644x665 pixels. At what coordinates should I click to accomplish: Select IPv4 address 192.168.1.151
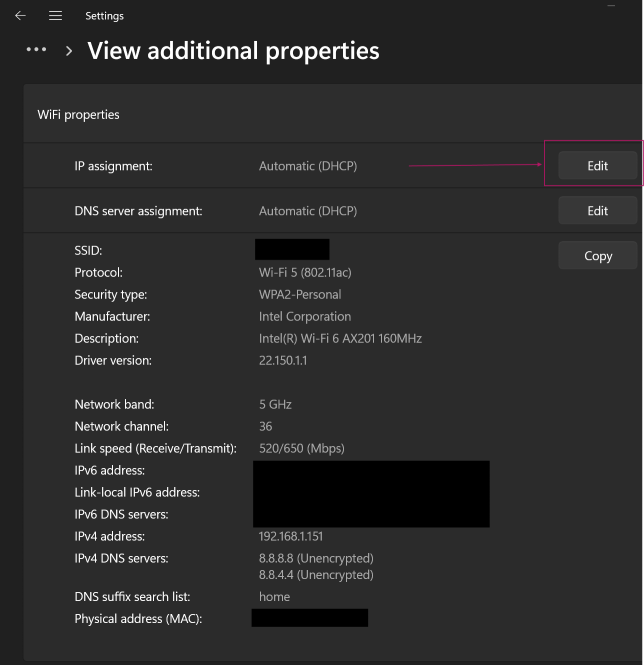(x=291, y=536)
